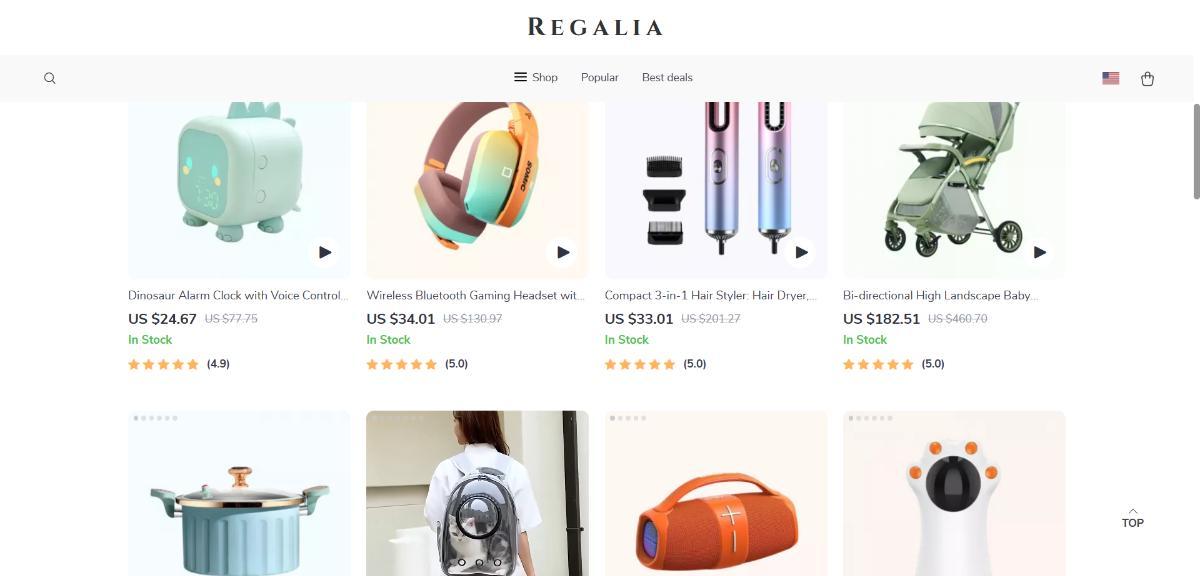The width and height of the screenshot is (1200, 576).
Task: Click the US flag country selector
Action: [x=1110, y=78]
